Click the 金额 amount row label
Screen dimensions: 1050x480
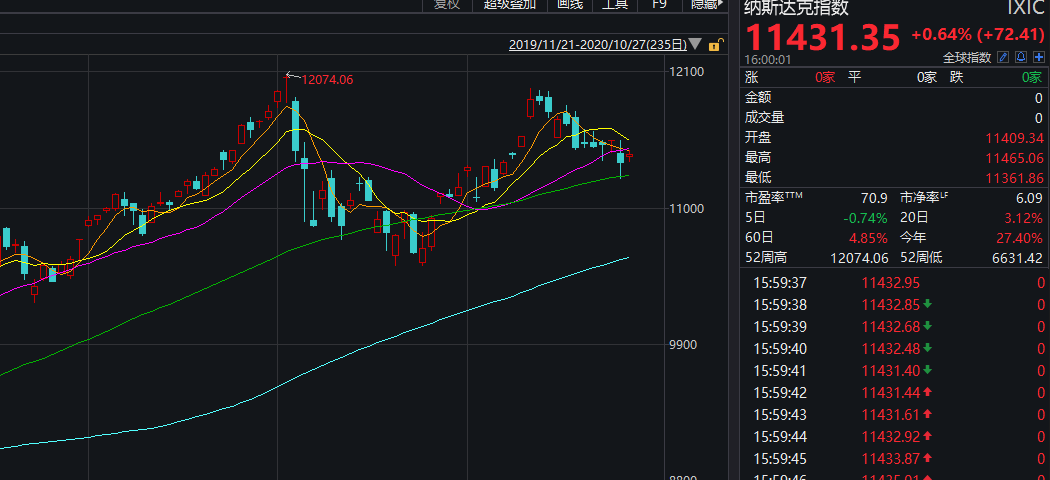click(758, 98)
